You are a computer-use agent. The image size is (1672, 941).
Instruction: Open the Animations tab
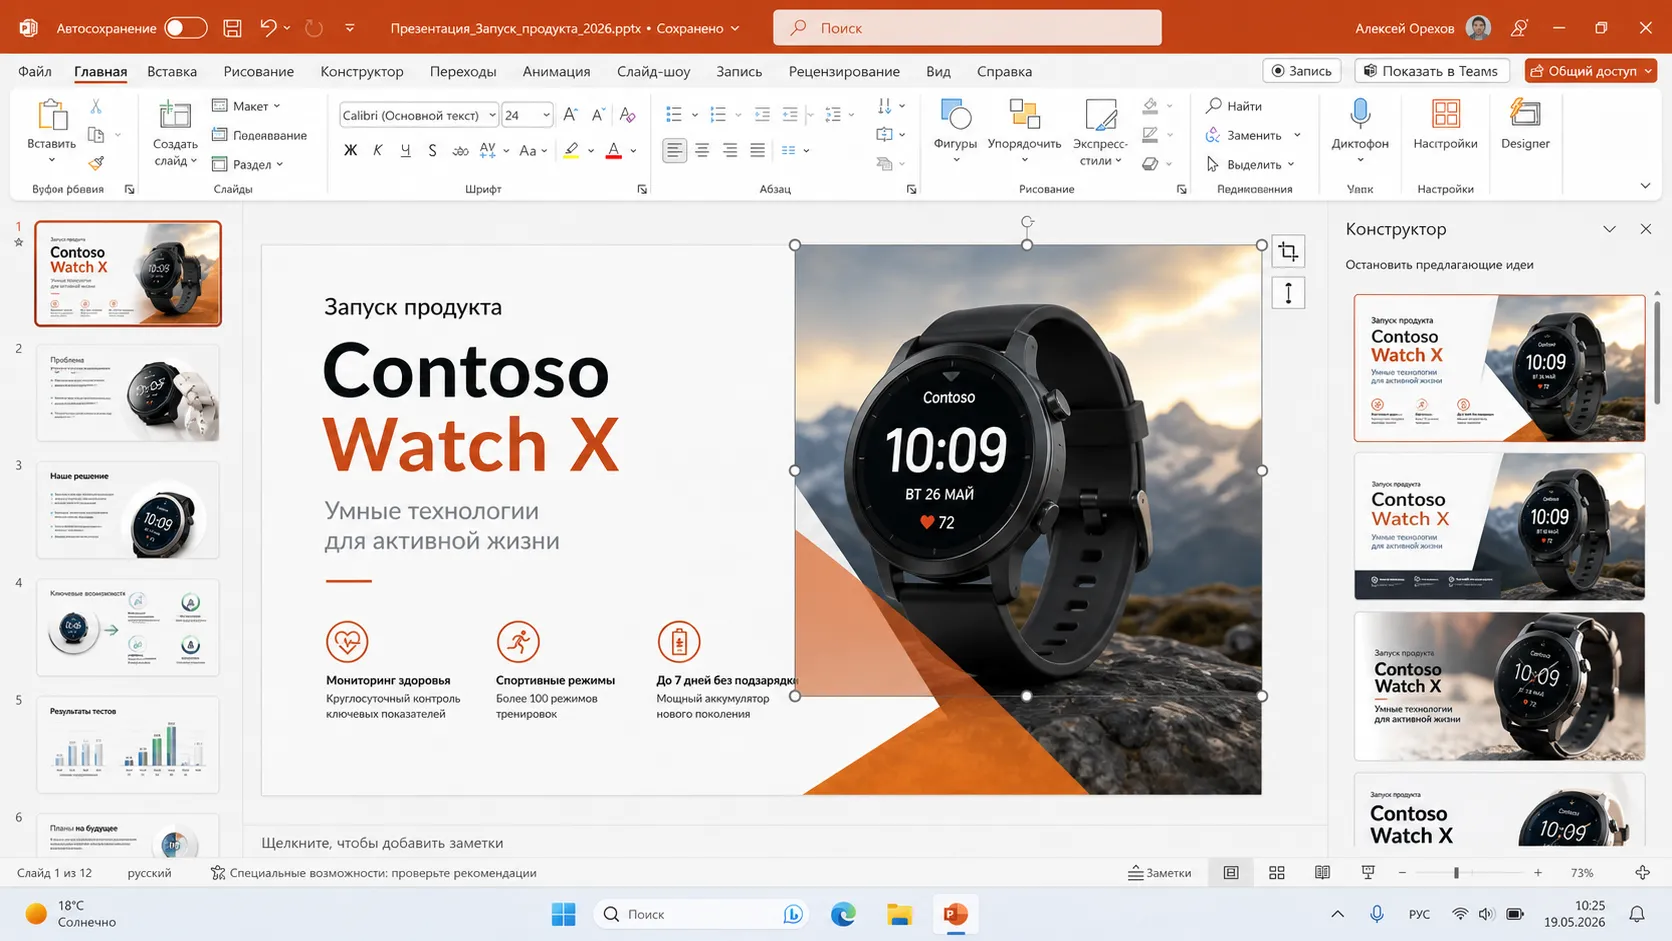click(556, 71)
